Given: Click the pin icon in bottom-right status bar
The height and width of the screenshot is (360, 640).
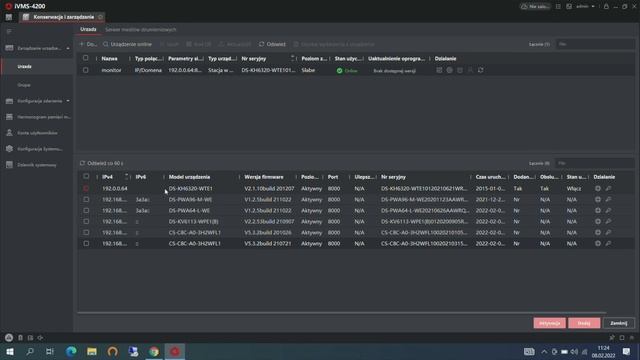Looking at the screenshot, I should tap(611, 338).
